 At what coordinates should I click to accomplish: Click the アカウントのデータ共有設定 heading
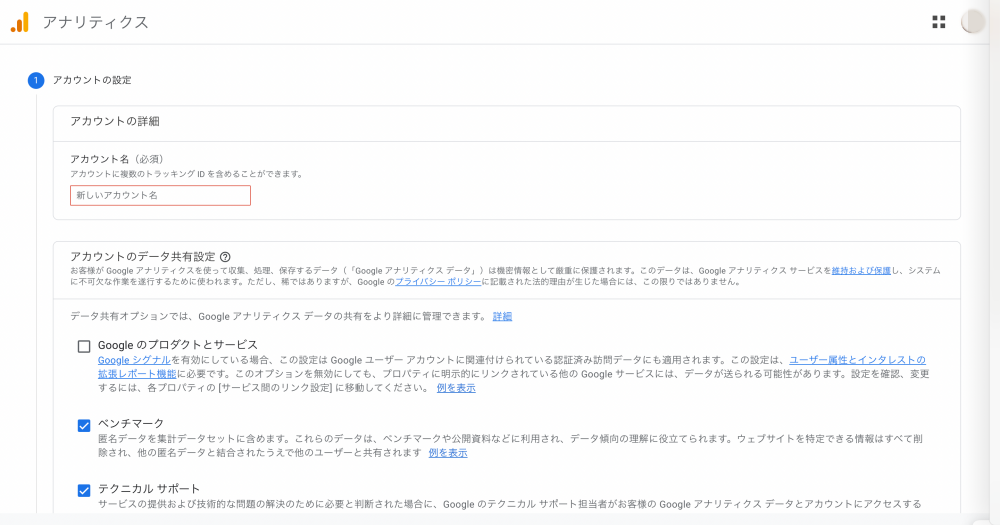tap(143, 256)
